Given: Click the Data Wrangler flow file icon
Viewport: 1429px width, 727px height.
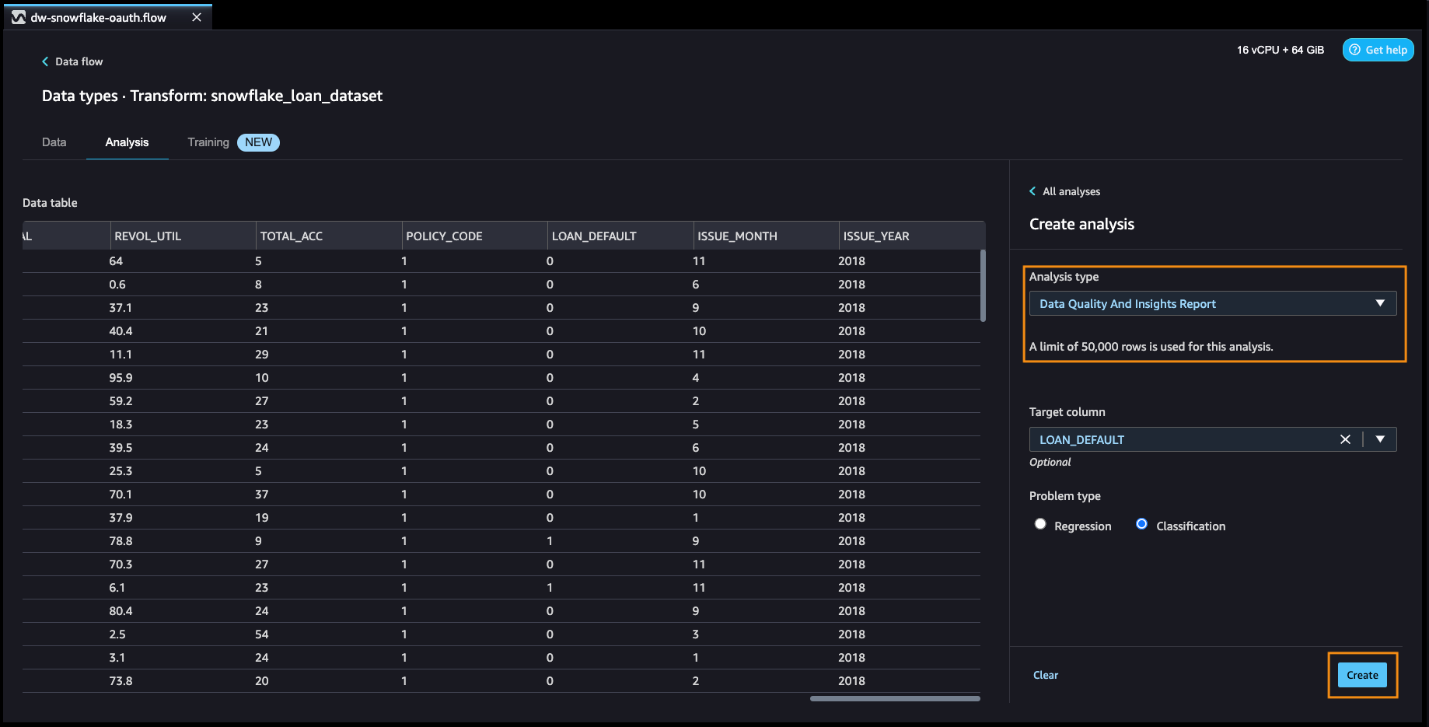Looking at the screenshot, I should [x=18, y=18].
